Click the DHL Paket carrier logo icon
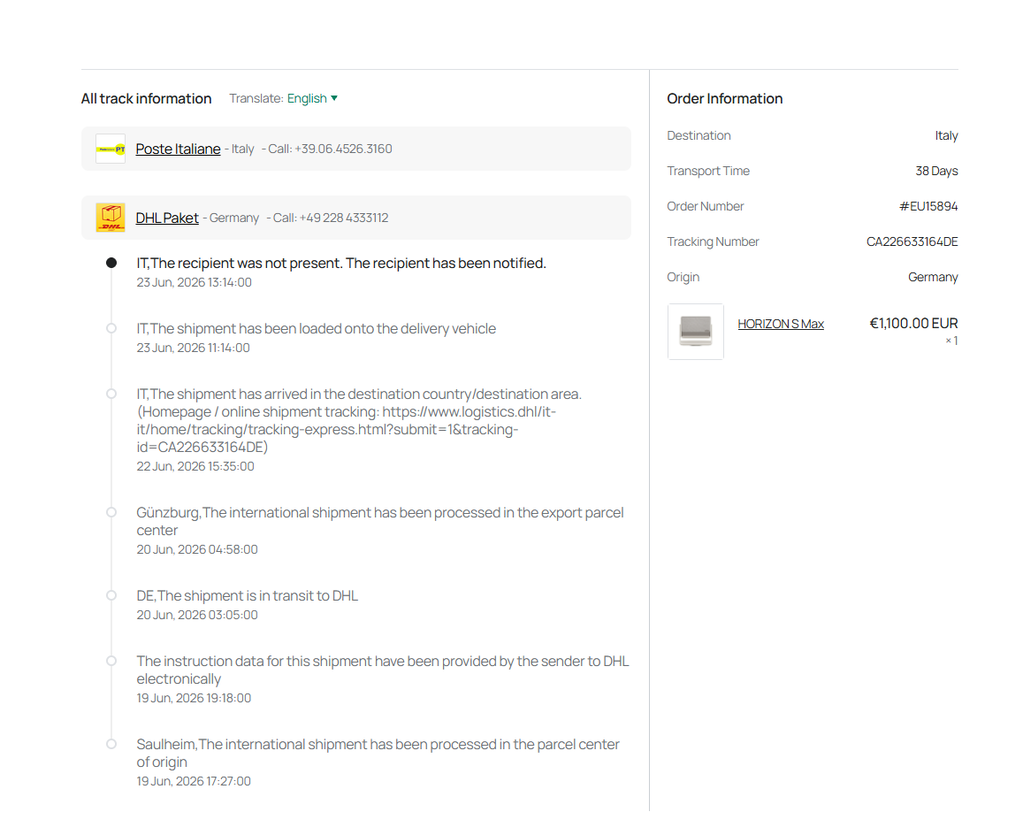 (x=110, y=218)
